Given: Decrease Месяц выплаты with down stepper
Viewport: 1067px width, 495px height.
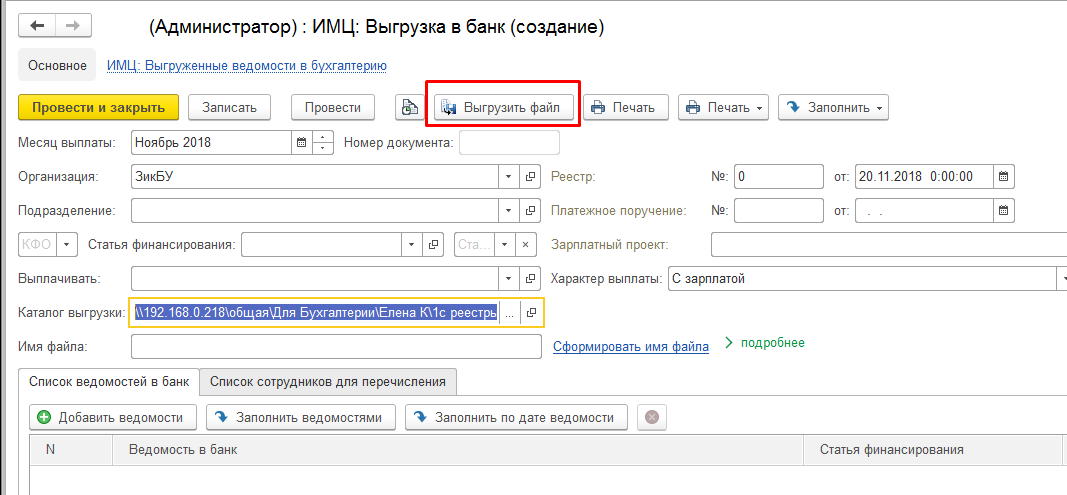Looking at the screenshot, I should tap(323, 148).
